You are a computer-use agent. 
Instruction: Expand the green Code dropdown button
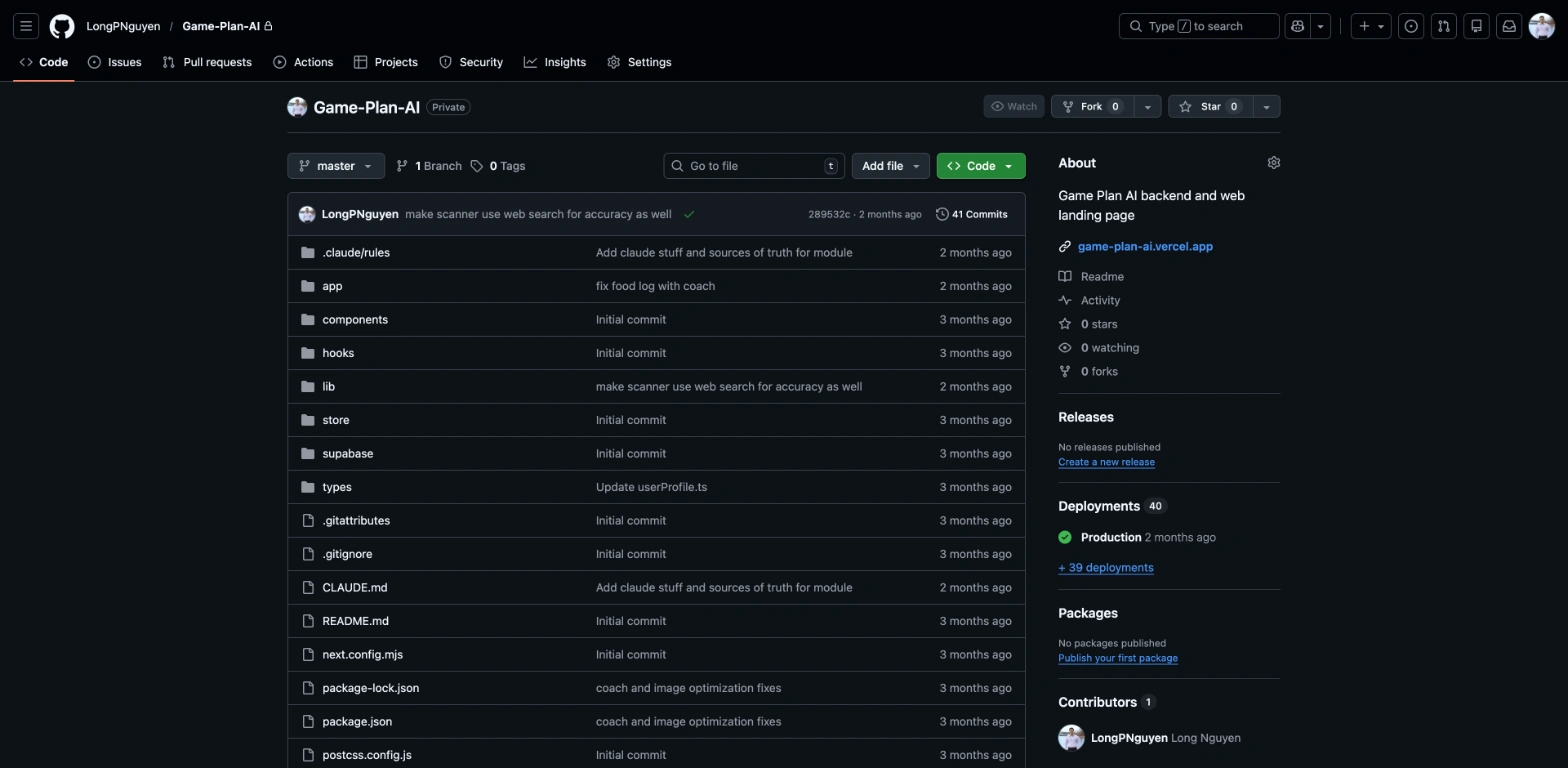pos(980,166)
